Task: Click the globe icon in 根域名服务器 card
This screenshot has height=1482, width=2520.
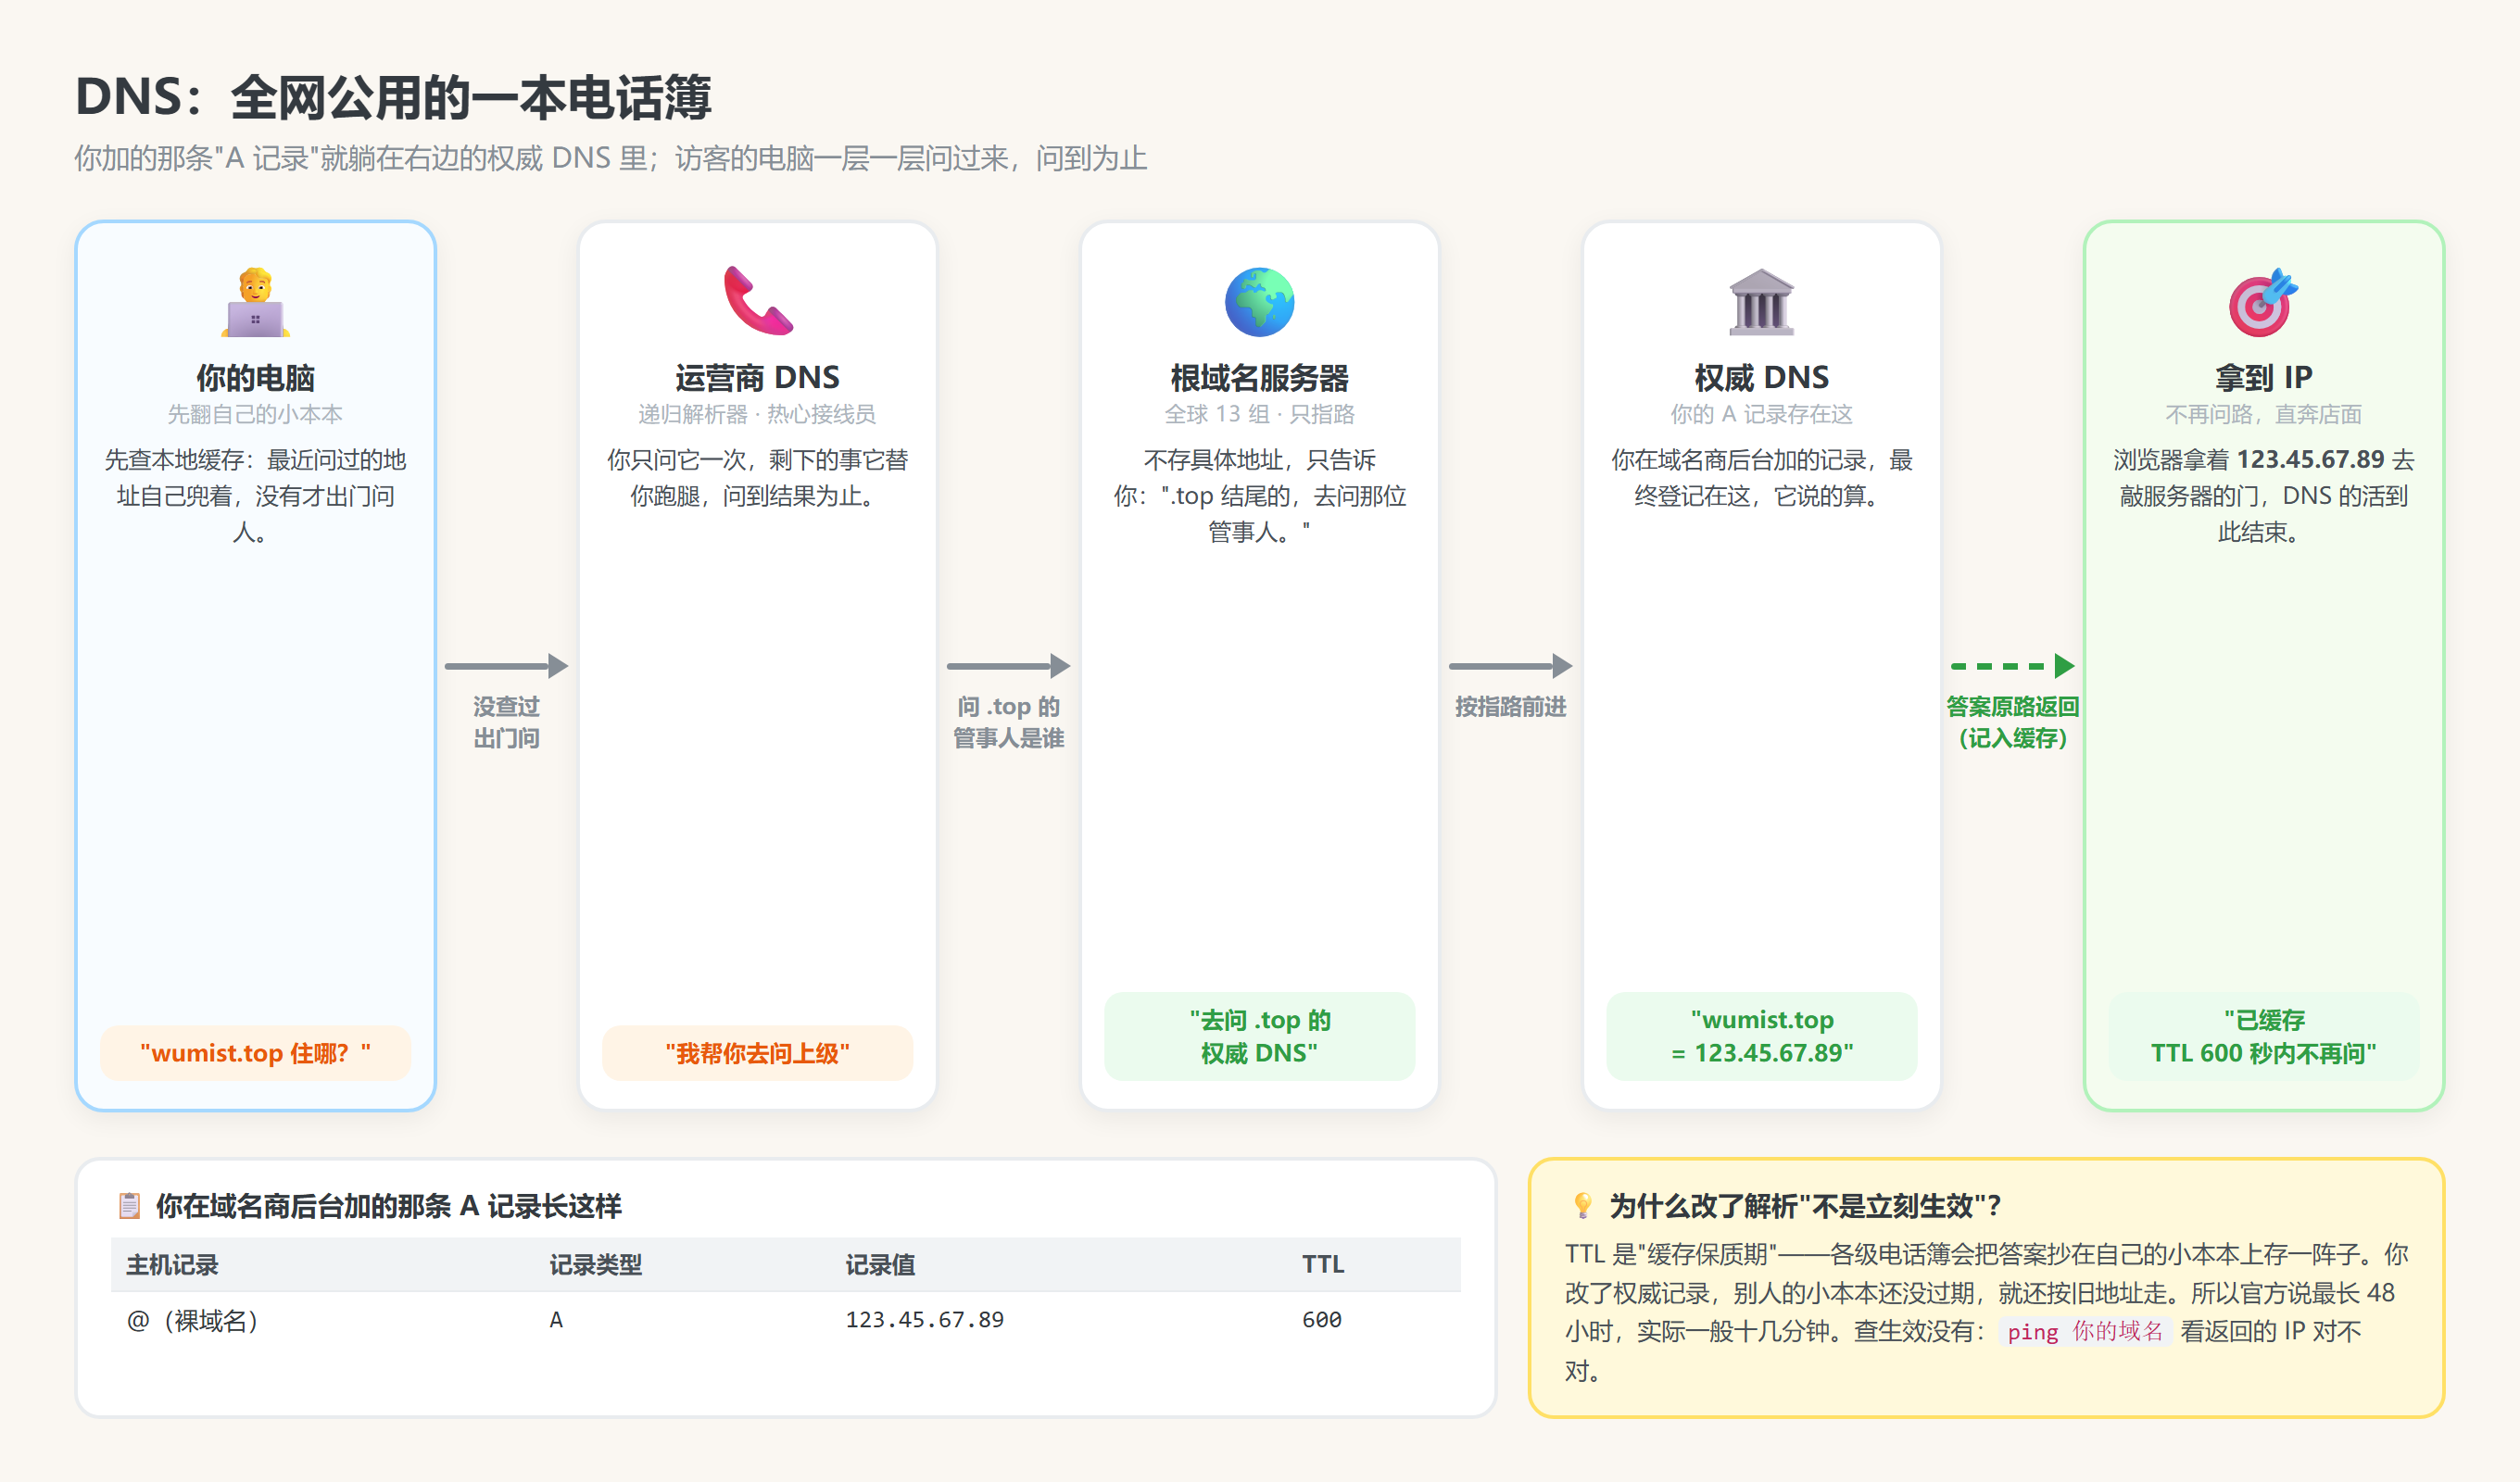Action: point(1260,301)
